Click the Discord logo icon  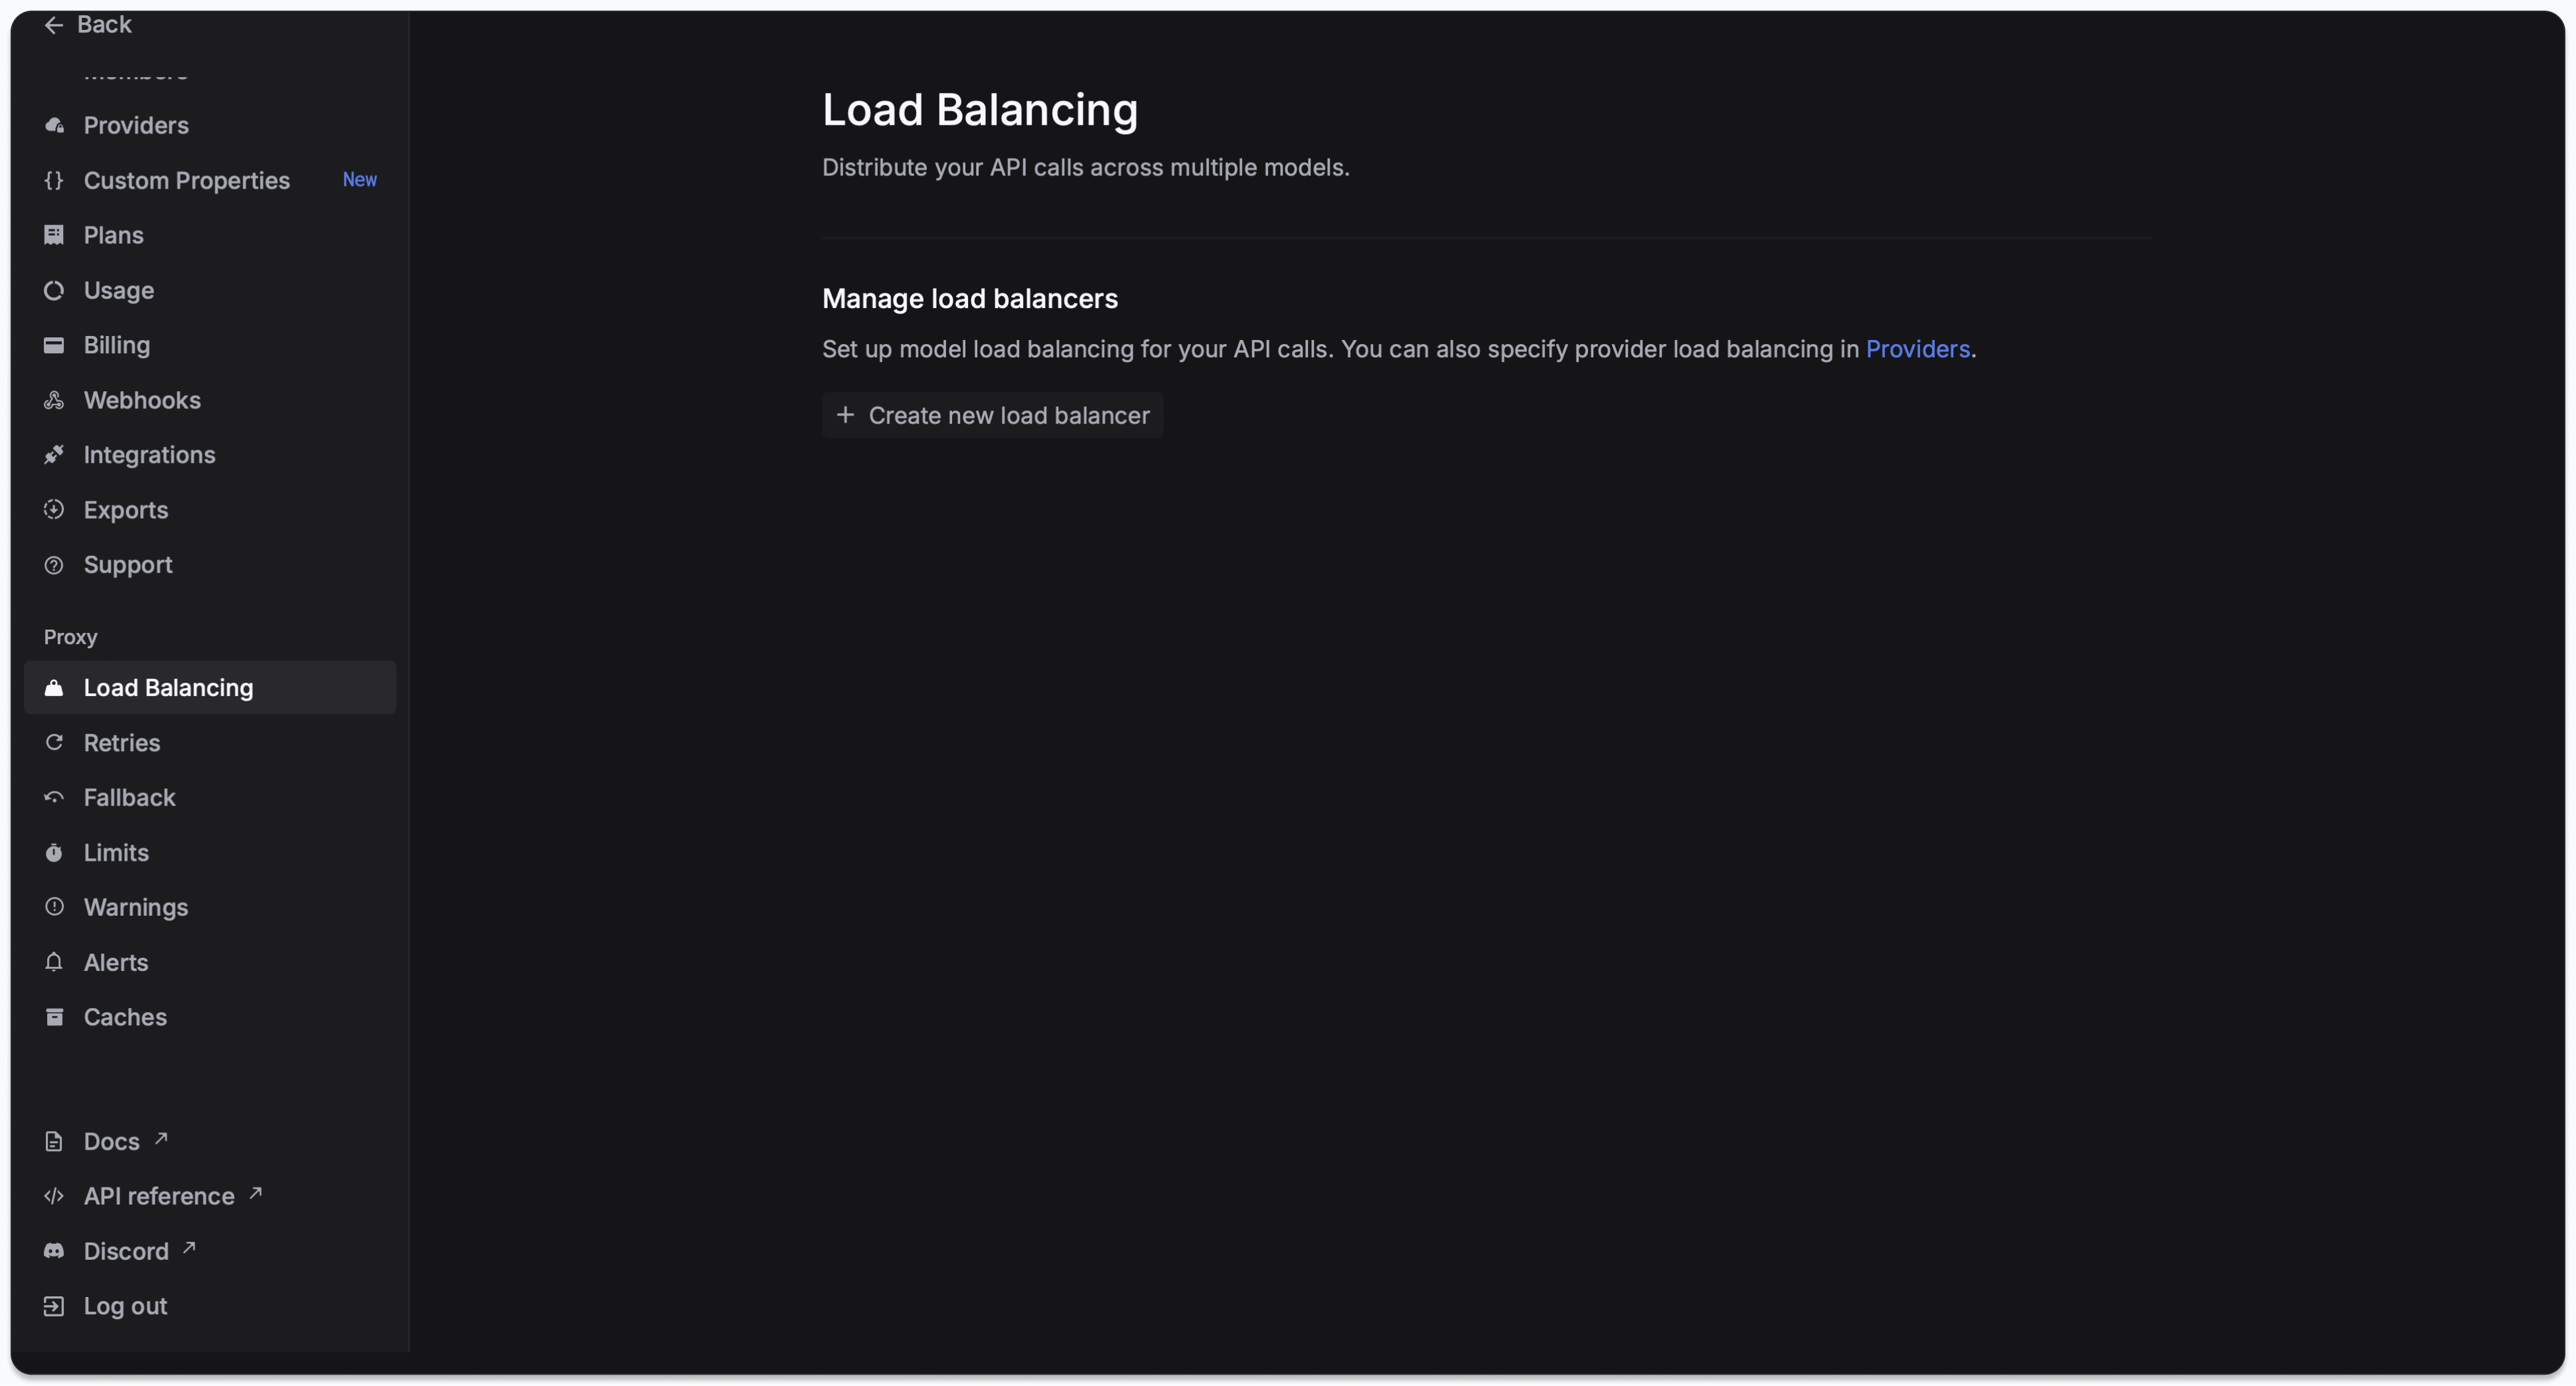54,1252
